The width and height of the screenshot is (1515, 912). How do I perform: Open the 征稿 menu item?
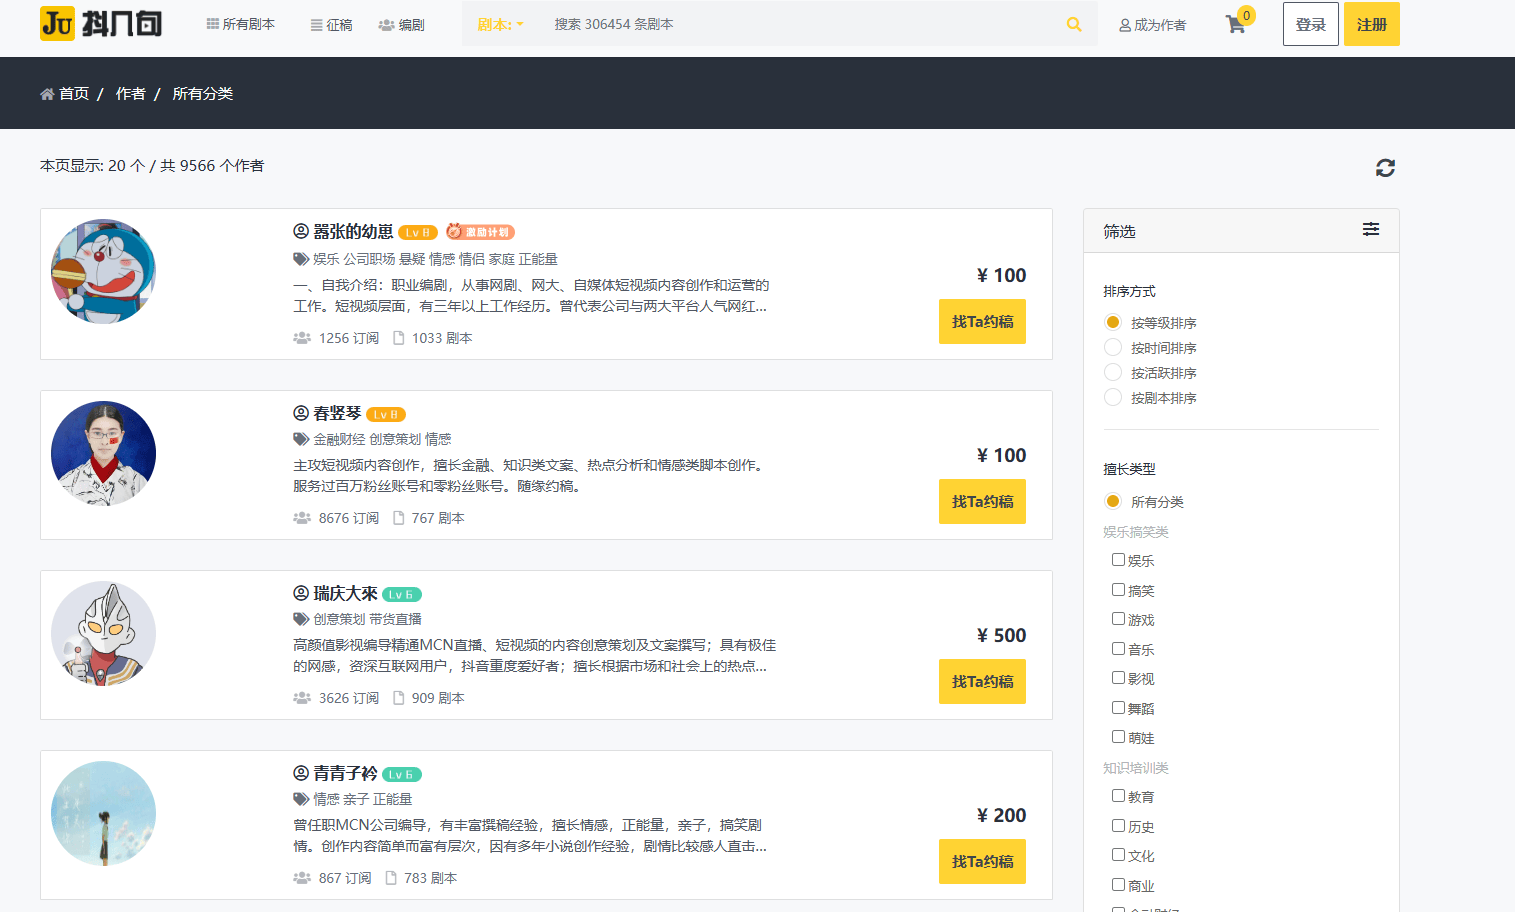330,24
